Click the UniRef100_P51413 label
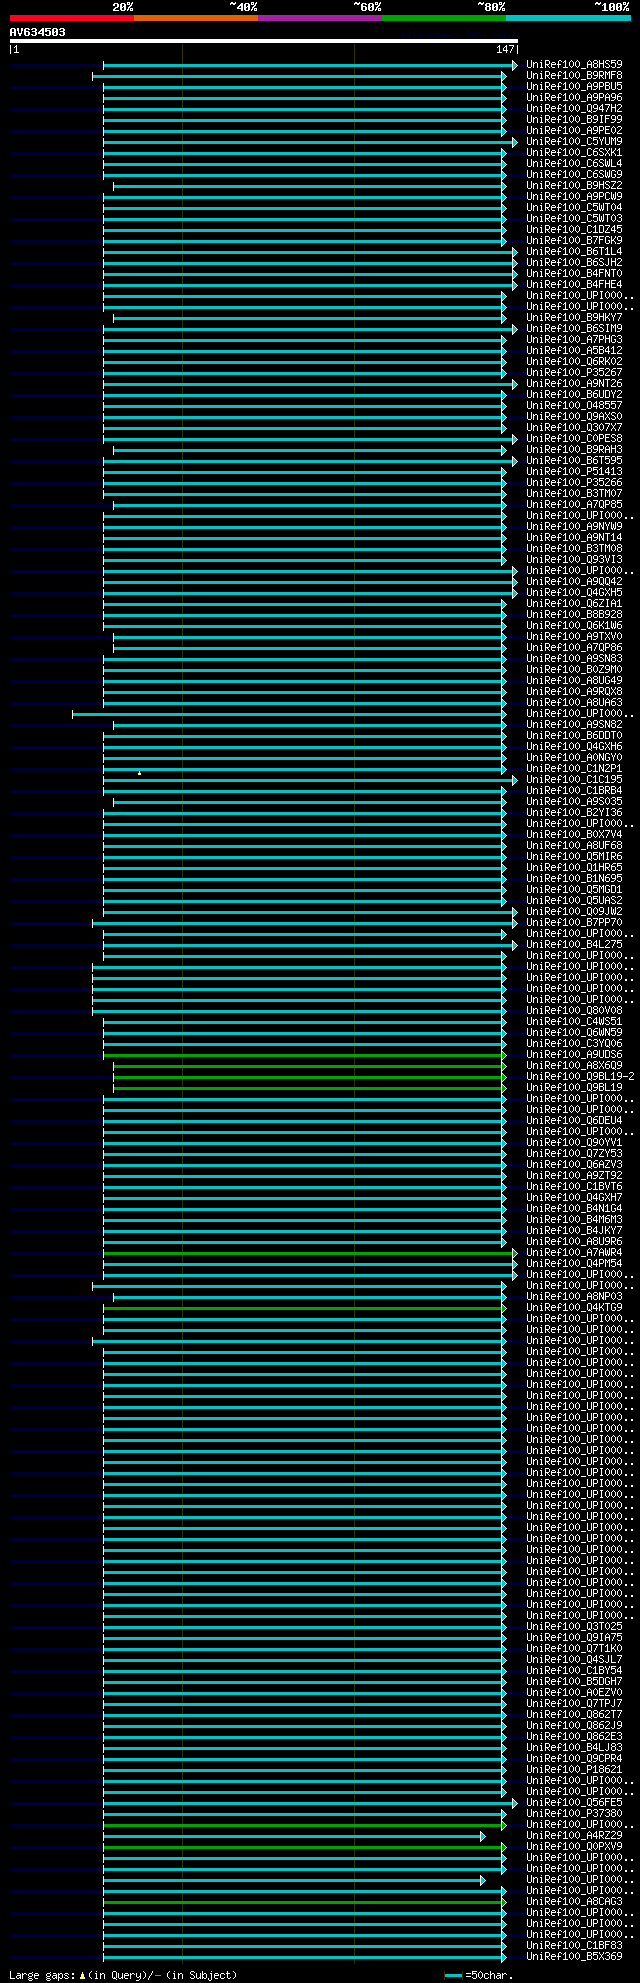The image size is (640, 1983). [574, 472]
